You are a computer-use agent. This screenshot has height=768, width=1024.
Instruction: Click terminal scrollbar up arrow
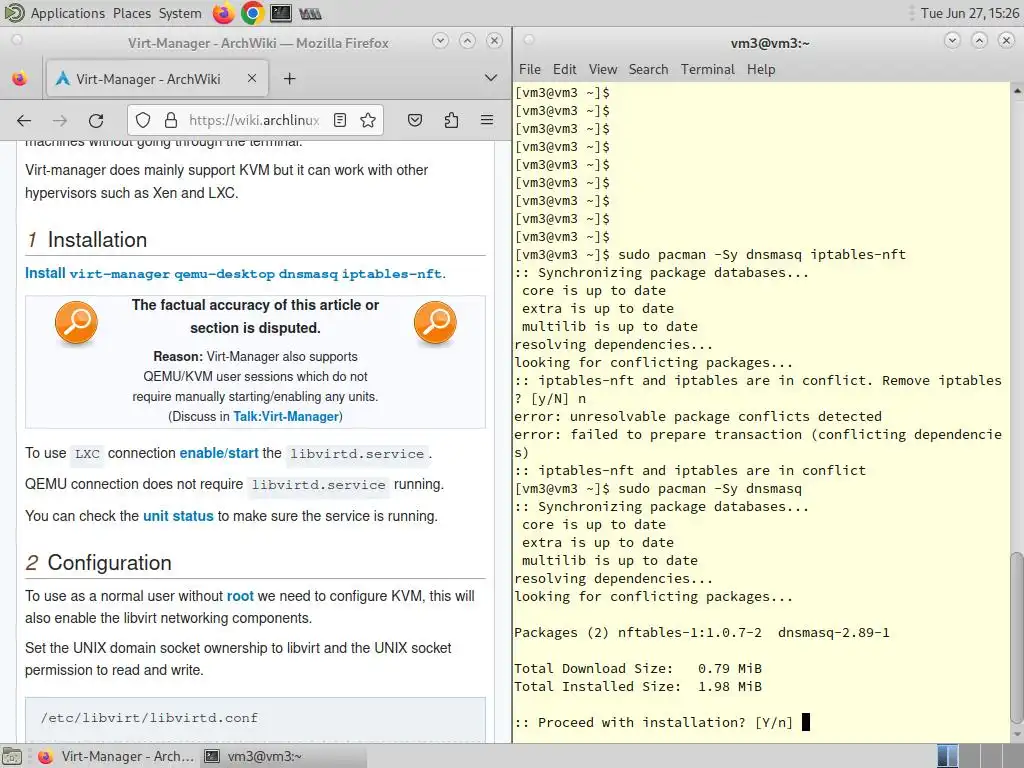pyautogui.click(x=1017, y=91)
